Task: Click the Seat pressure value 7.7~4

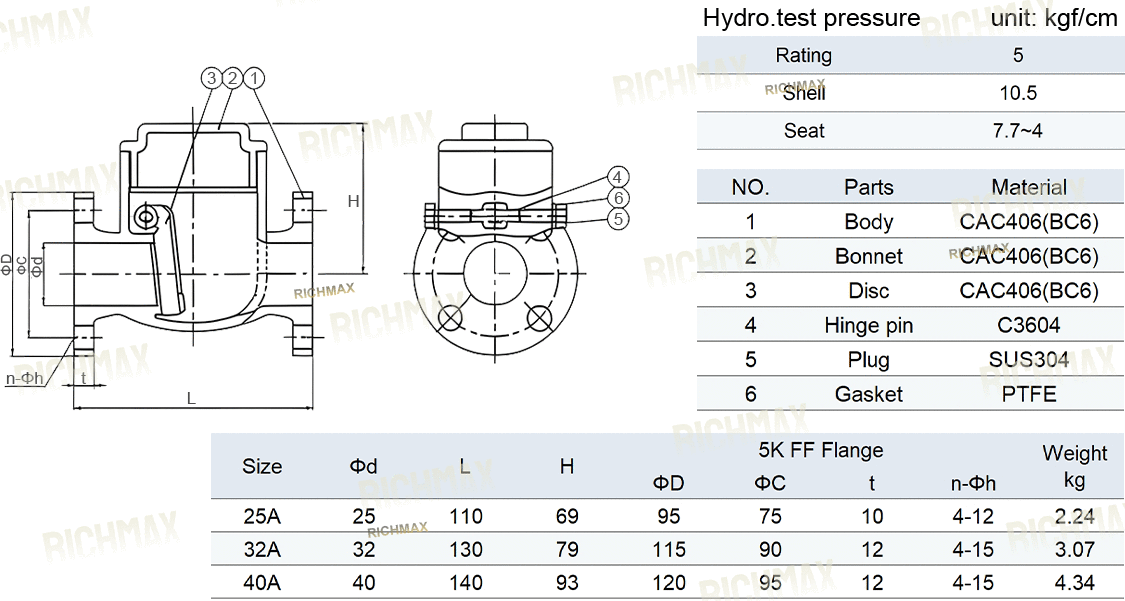Action: [1018, 131]
